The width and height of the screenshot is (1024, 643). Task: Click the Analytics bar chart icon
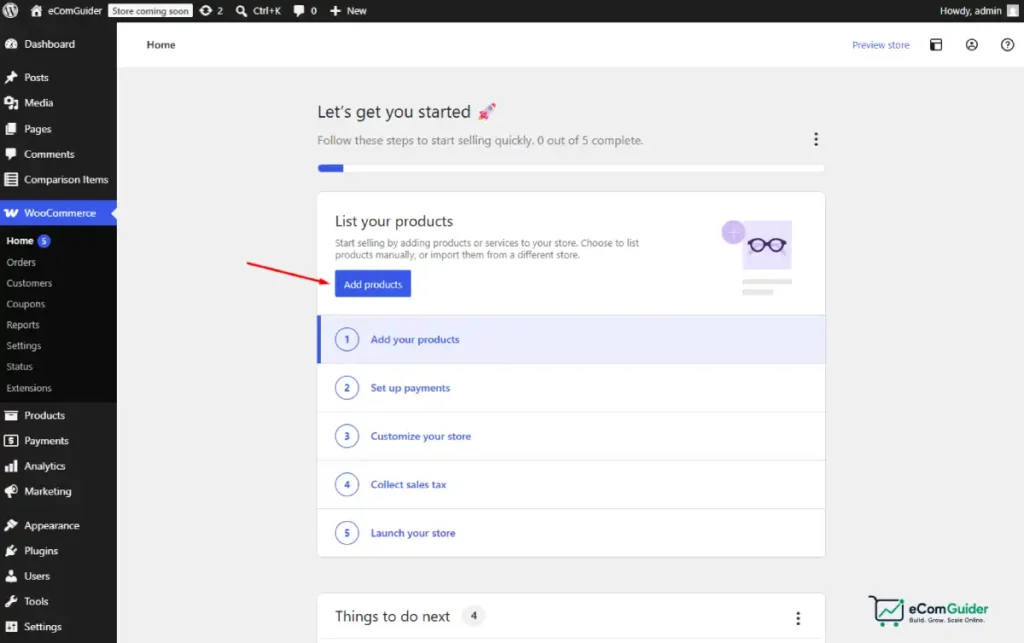(x=11, y=466)
